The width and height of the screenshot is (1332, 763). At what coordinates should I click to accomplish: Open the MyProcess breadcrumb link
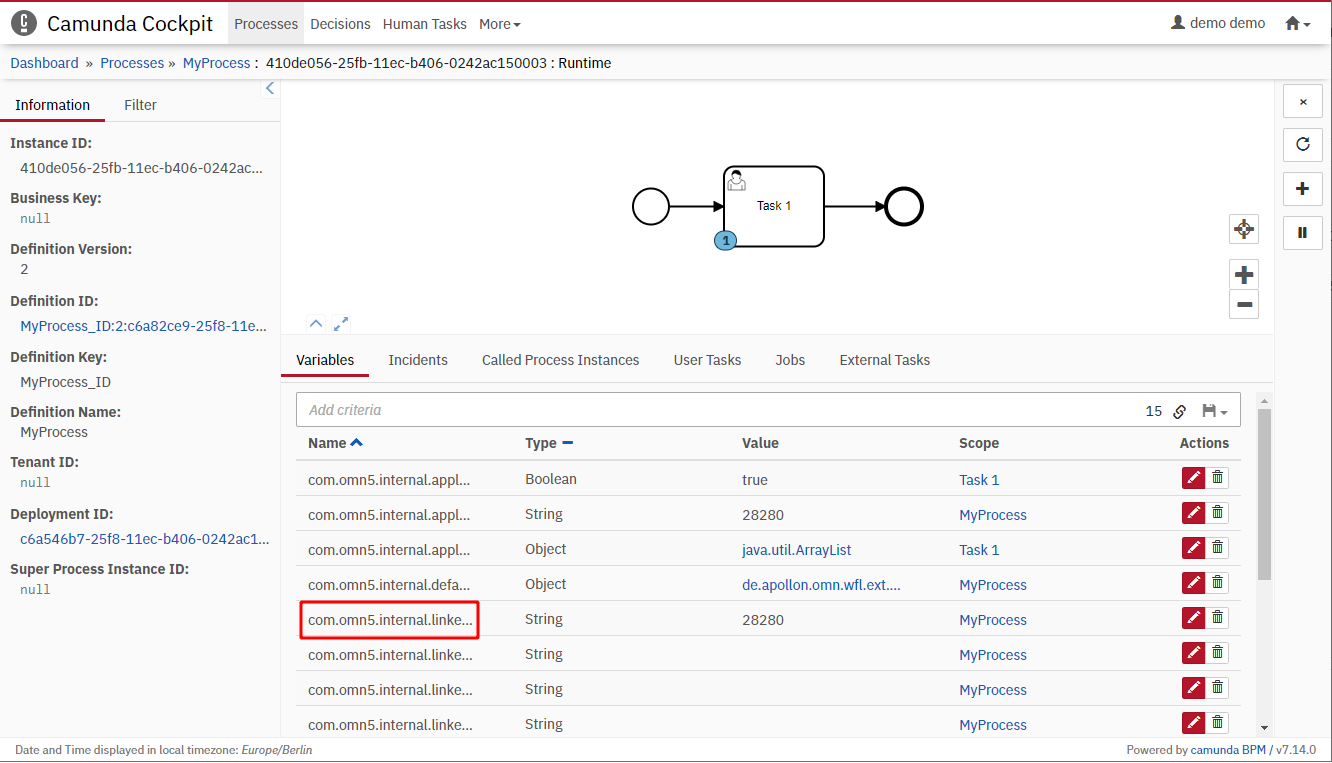pos(216,63)
